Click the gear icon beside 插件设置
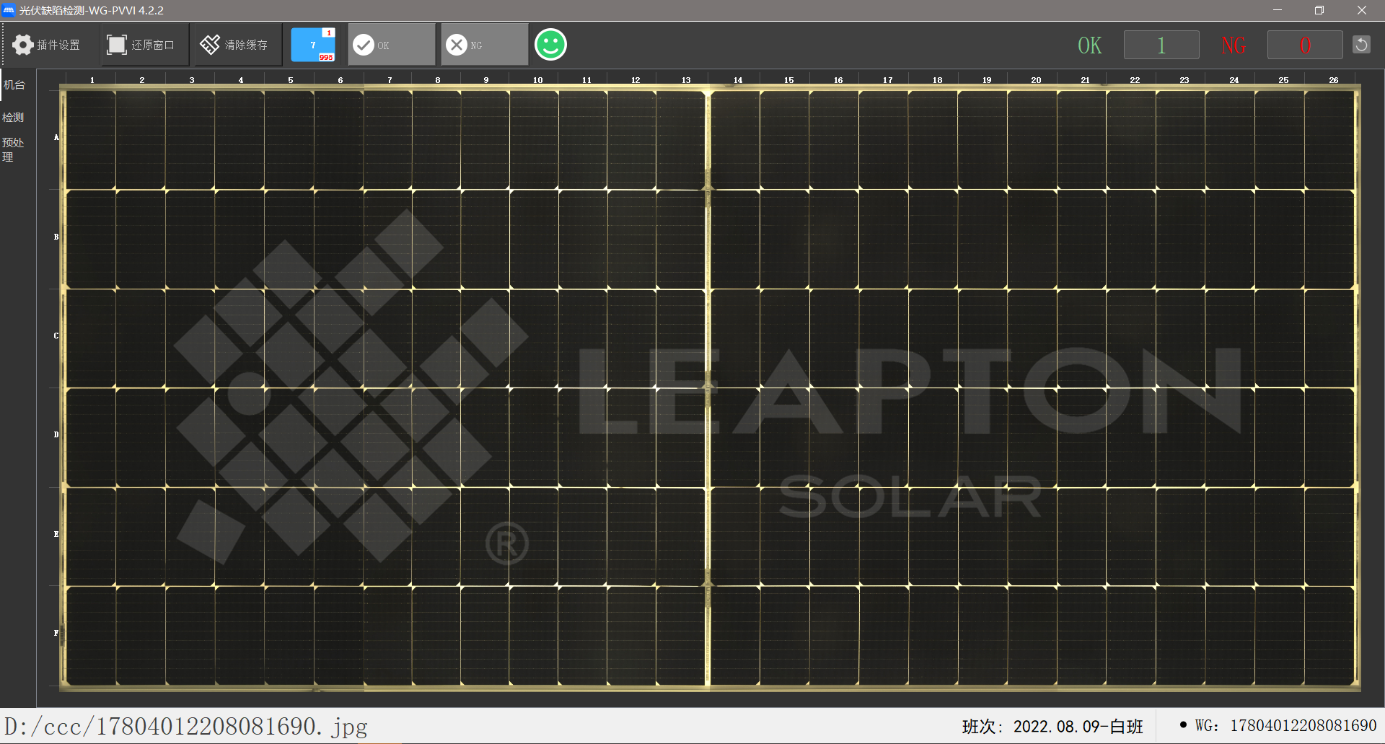1385x744 pixels. (x=22, y=45)
